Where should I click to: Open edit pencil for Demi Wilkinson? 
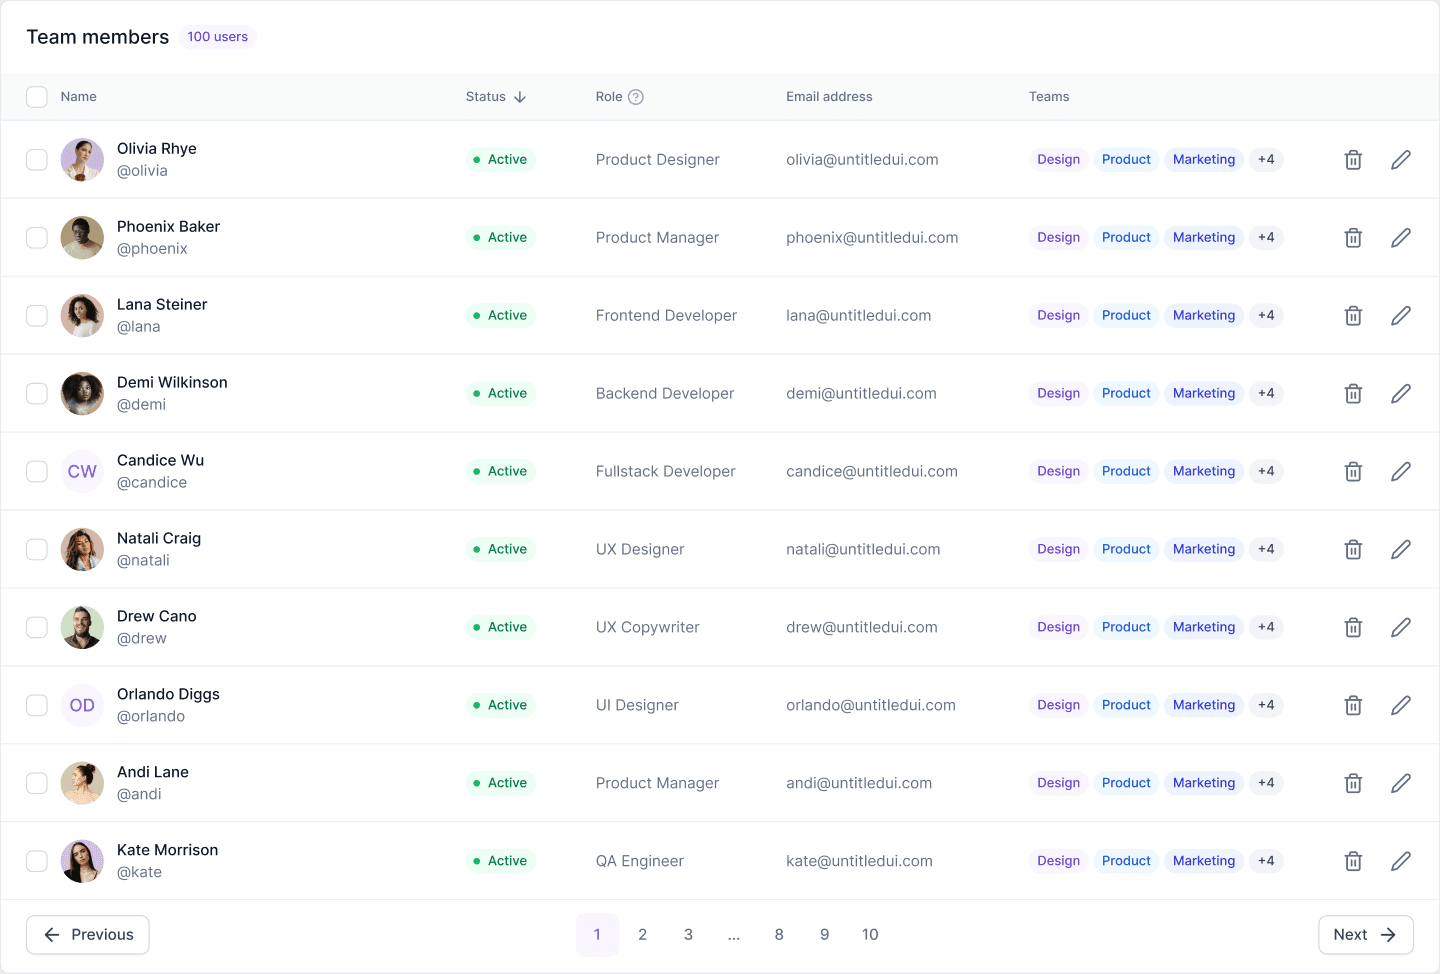click(x=1401, y=394)
